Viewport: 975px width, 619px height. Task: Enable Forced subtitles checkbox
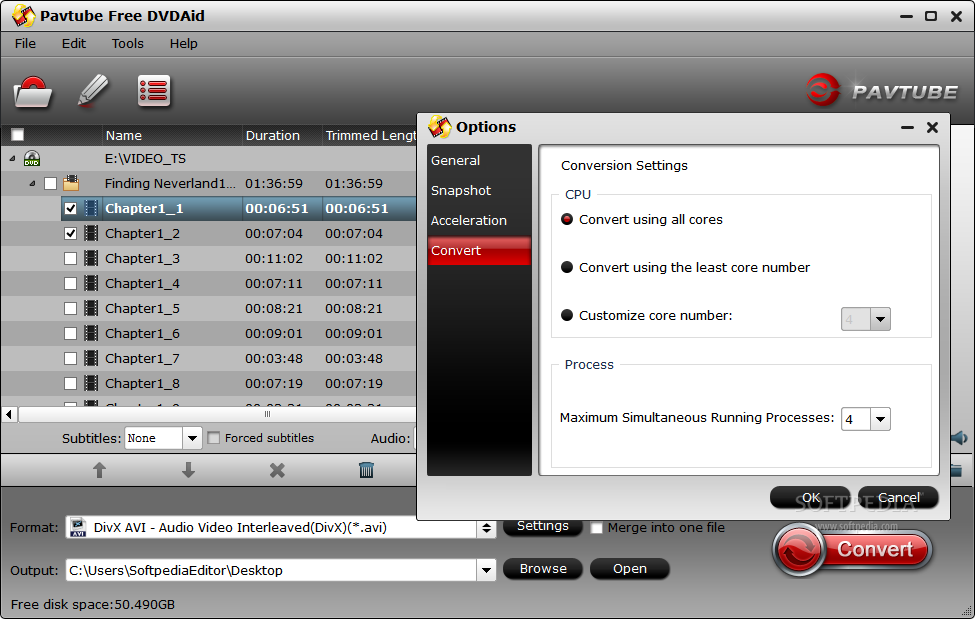pos(213,438)
